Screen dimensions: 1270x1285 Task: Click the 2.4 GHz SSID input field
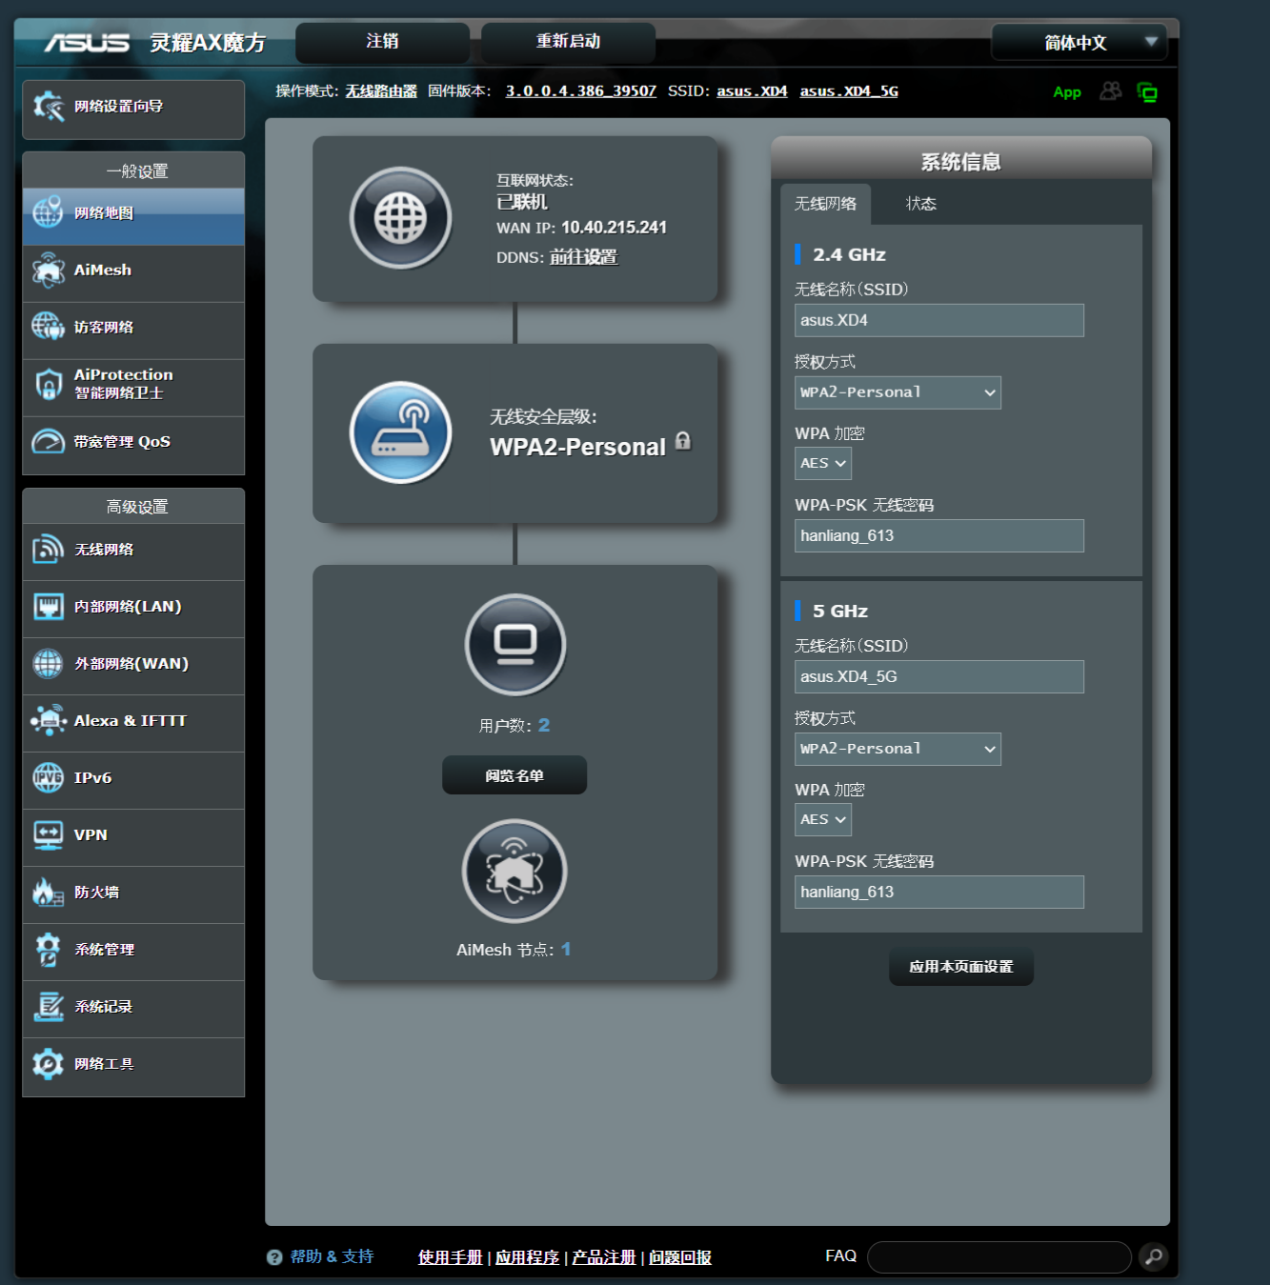(x=939, y=321)
